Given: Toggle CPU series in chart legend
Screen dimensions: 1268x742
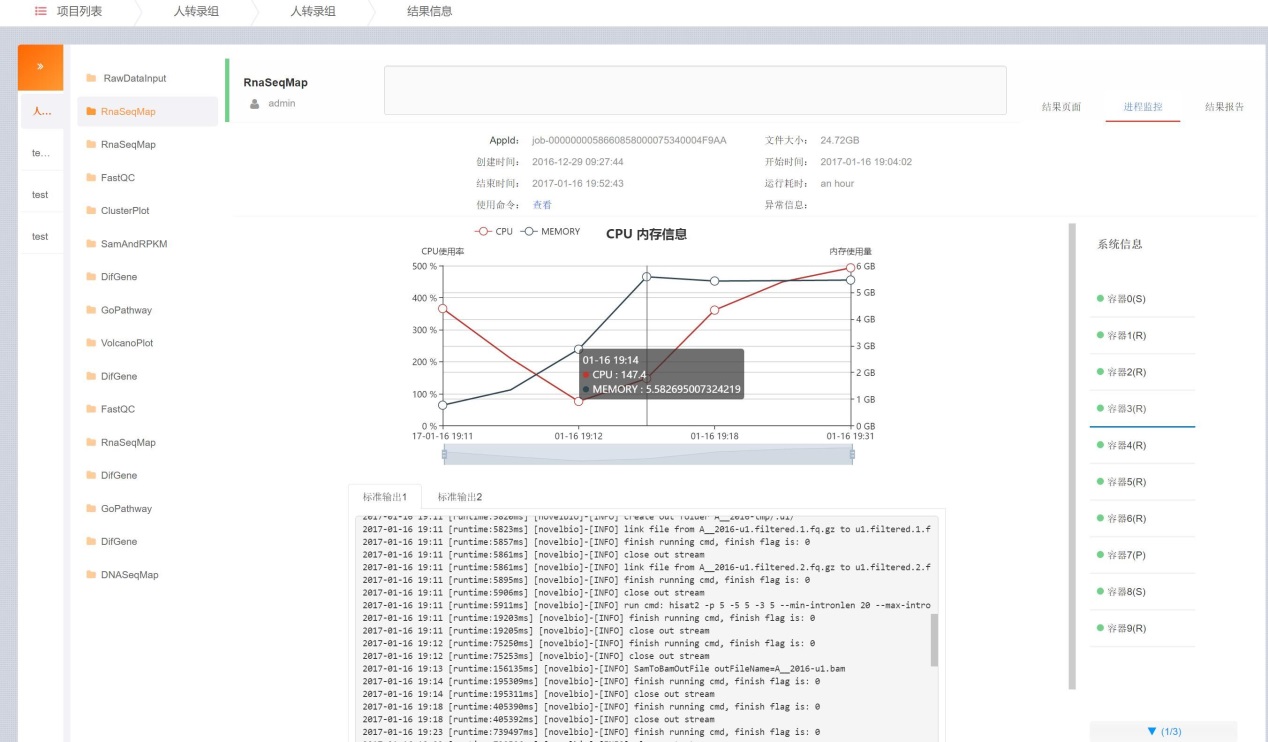Looking at the screenshot, I should 495,231.
